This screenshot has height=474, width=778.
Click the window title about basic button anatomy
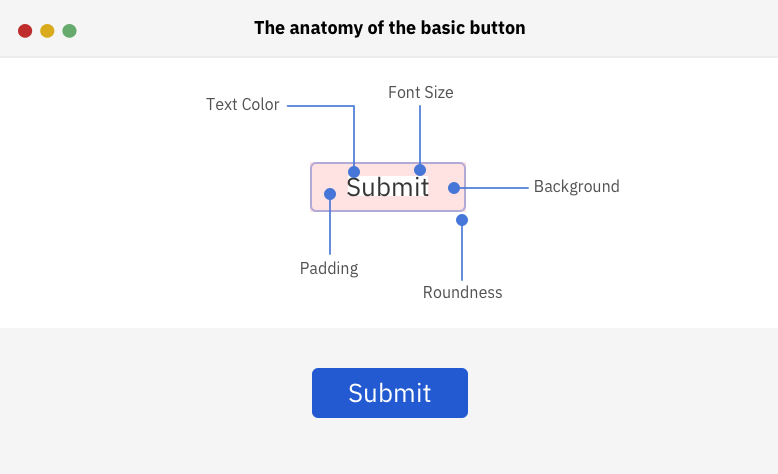[x=389, y=28]
